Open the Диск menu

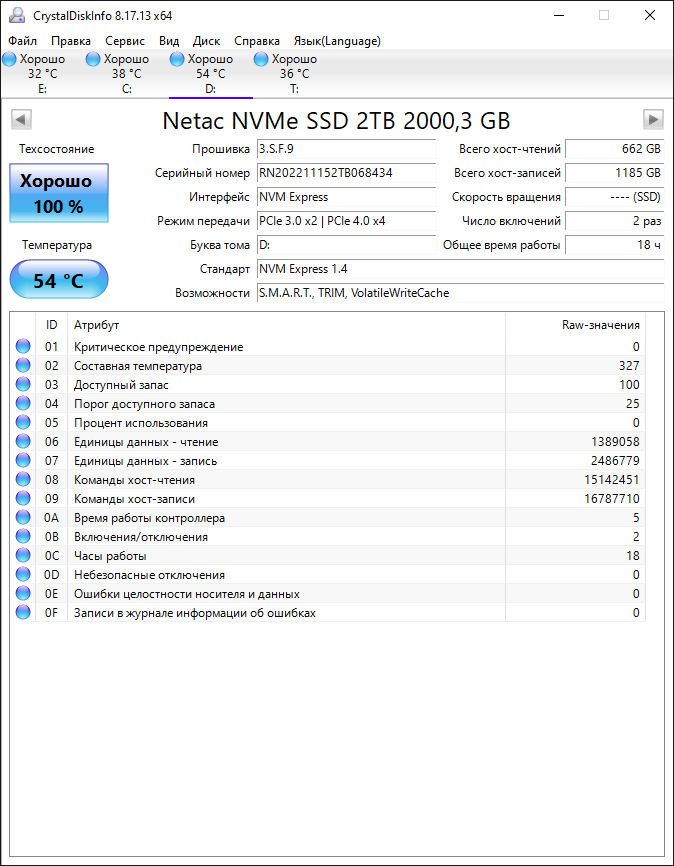(x=206, y=41)
